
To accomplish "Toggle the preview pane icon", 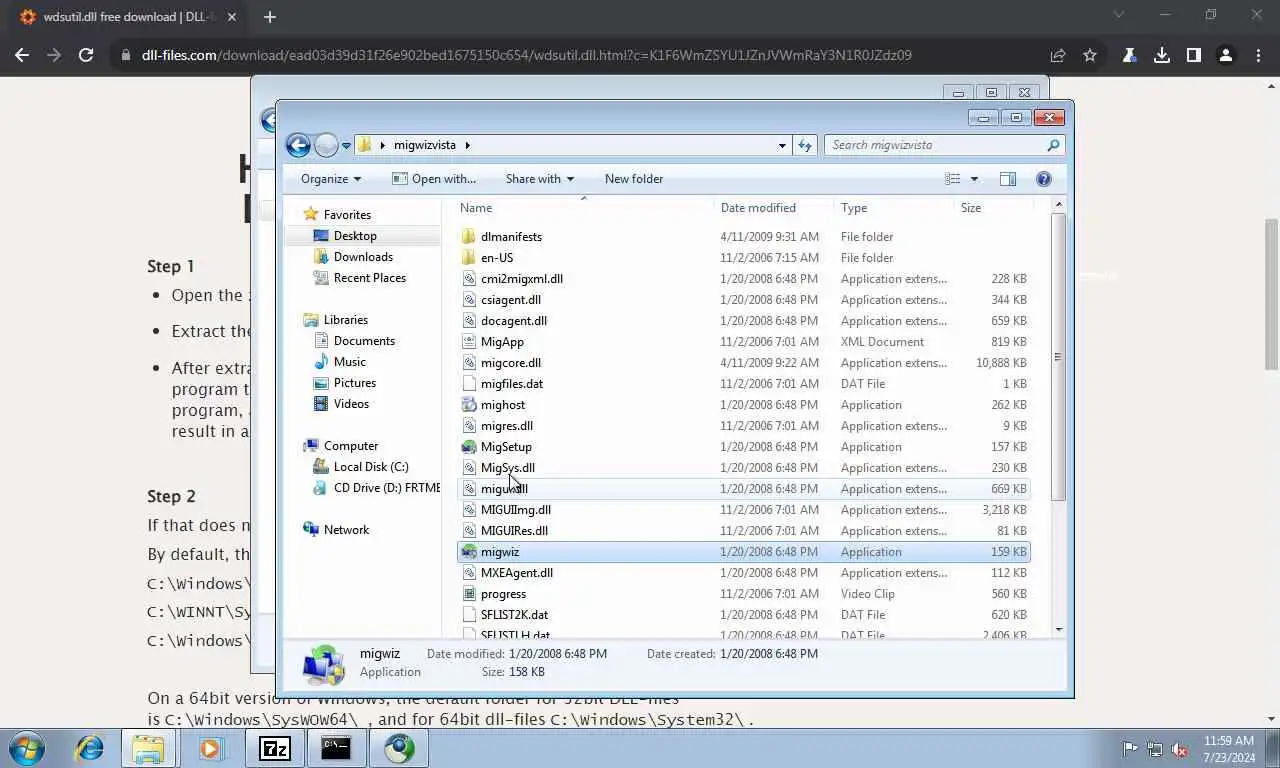I will (1008, 179).
